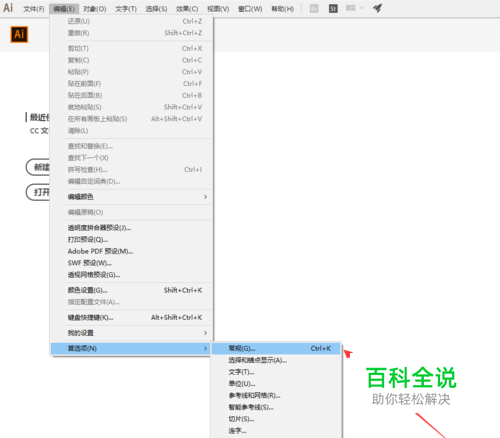Click the 新建 button on start screen

38,167
